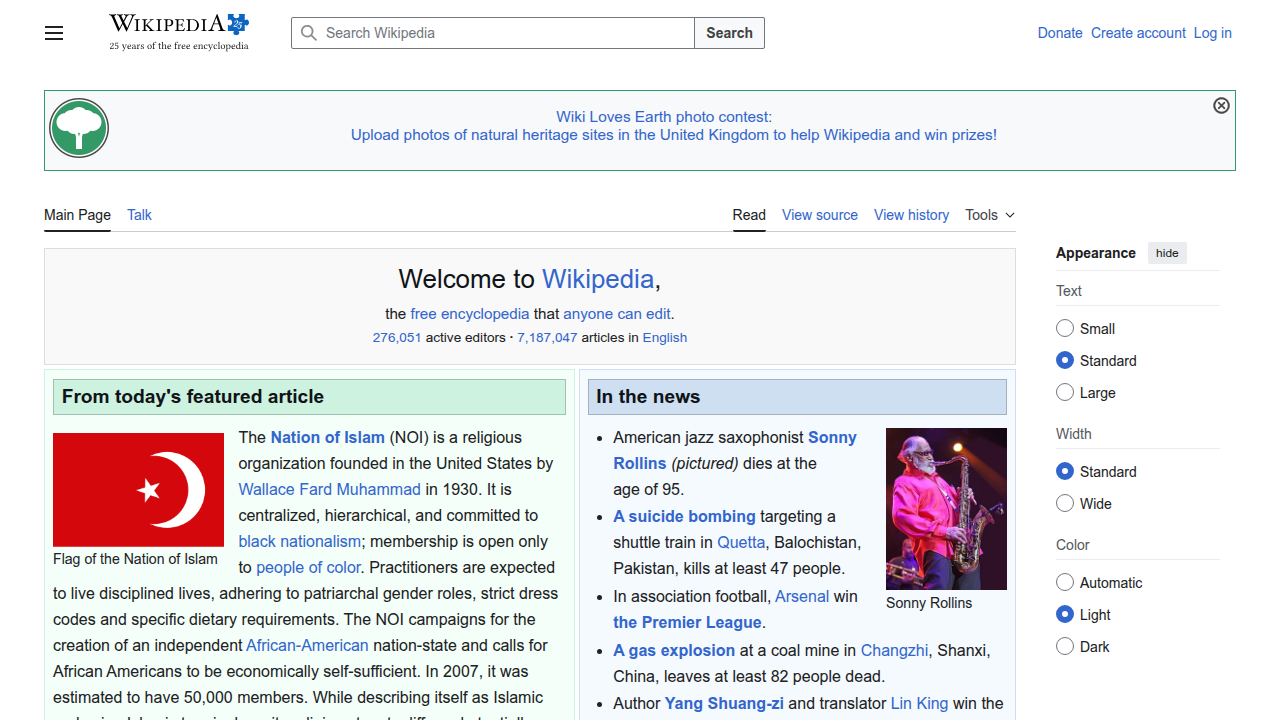1280x720 pixels.
Task: Open the hamburger main menu
Action: click(x=54, y=33)
